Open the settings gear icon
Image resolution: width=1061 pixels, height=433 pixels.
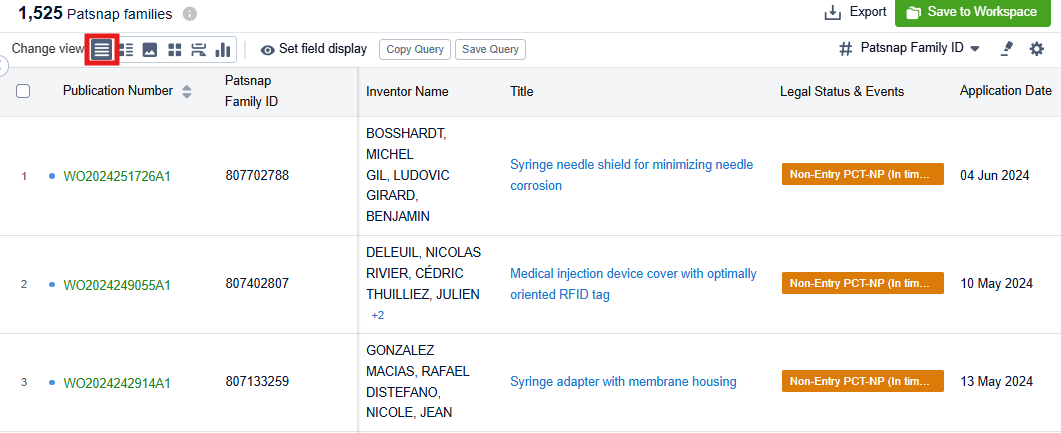[1037, 48]
